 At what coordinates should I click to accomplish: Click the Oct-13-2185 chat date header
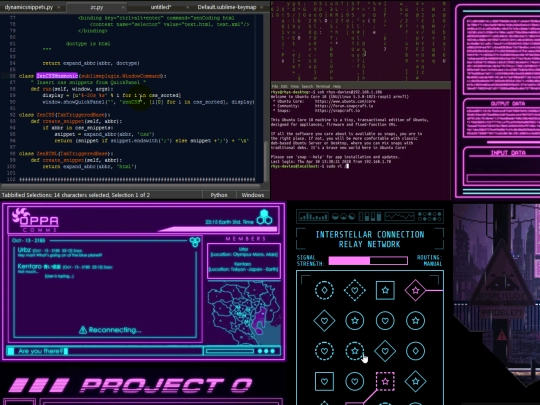pyautogui.click(x=28, y=240)
